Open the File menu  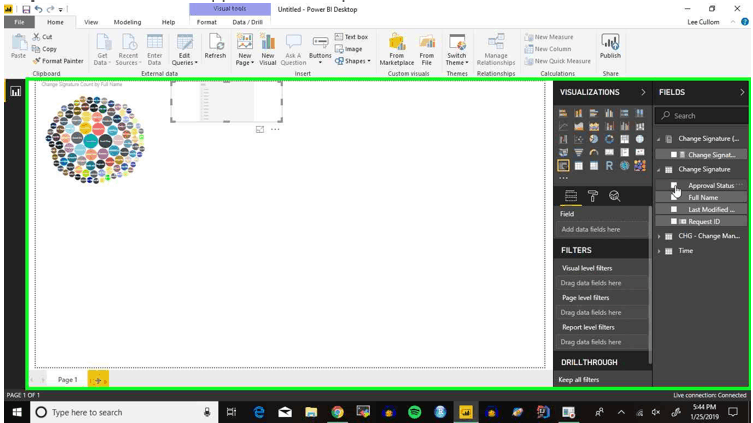pos(19,22)
